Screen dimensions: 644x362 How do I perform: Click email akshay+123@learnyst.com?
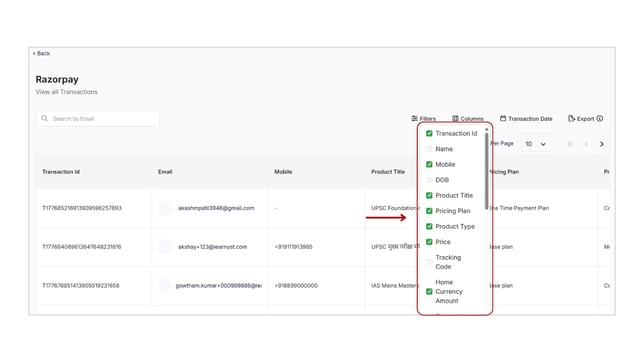(x=212, y=247)
